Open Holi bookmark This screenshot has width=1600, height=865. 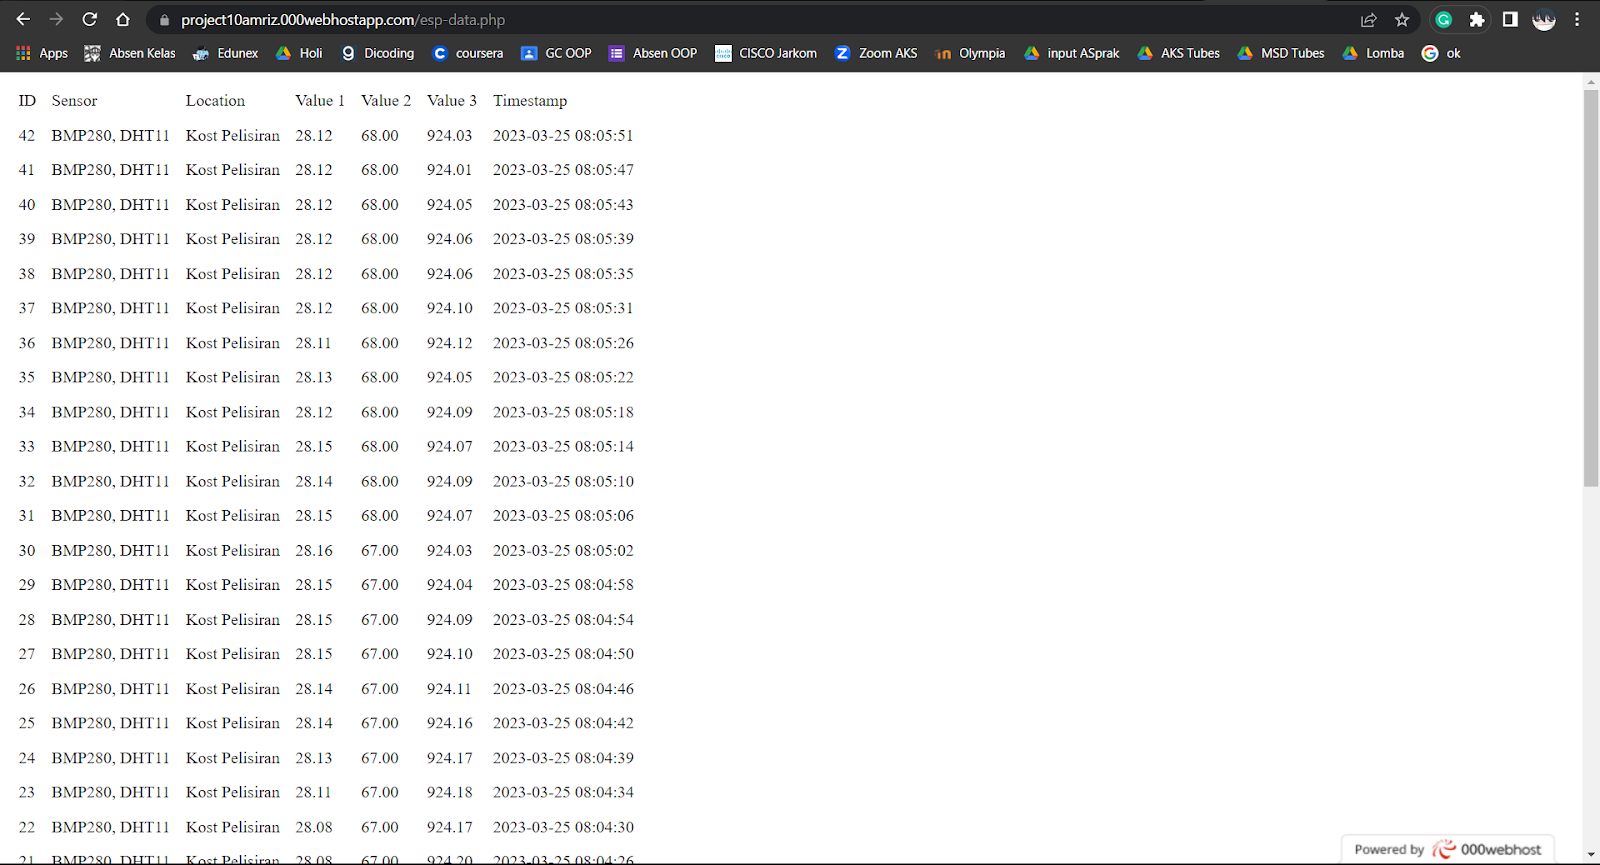click(x=299, y=53)
